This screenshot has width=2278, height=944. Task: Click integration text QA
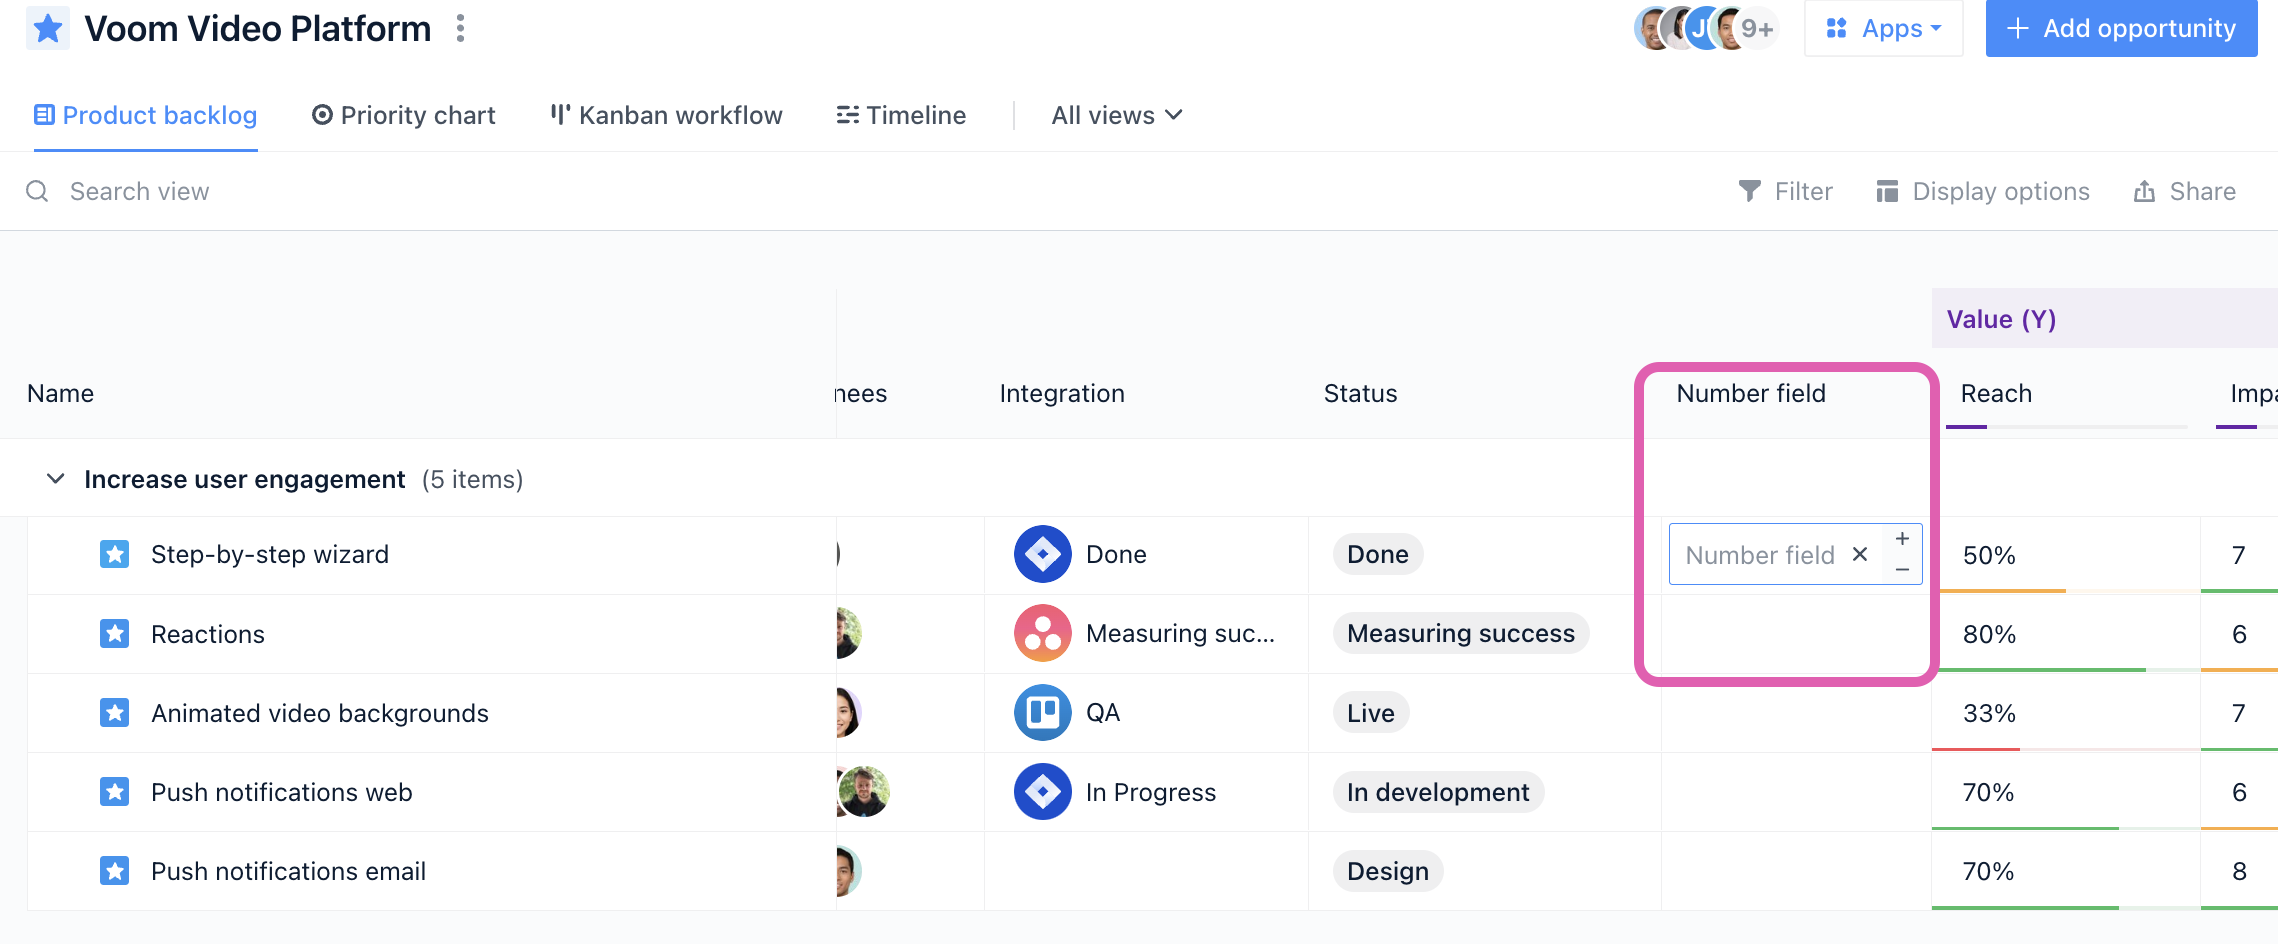(1103, 712)
